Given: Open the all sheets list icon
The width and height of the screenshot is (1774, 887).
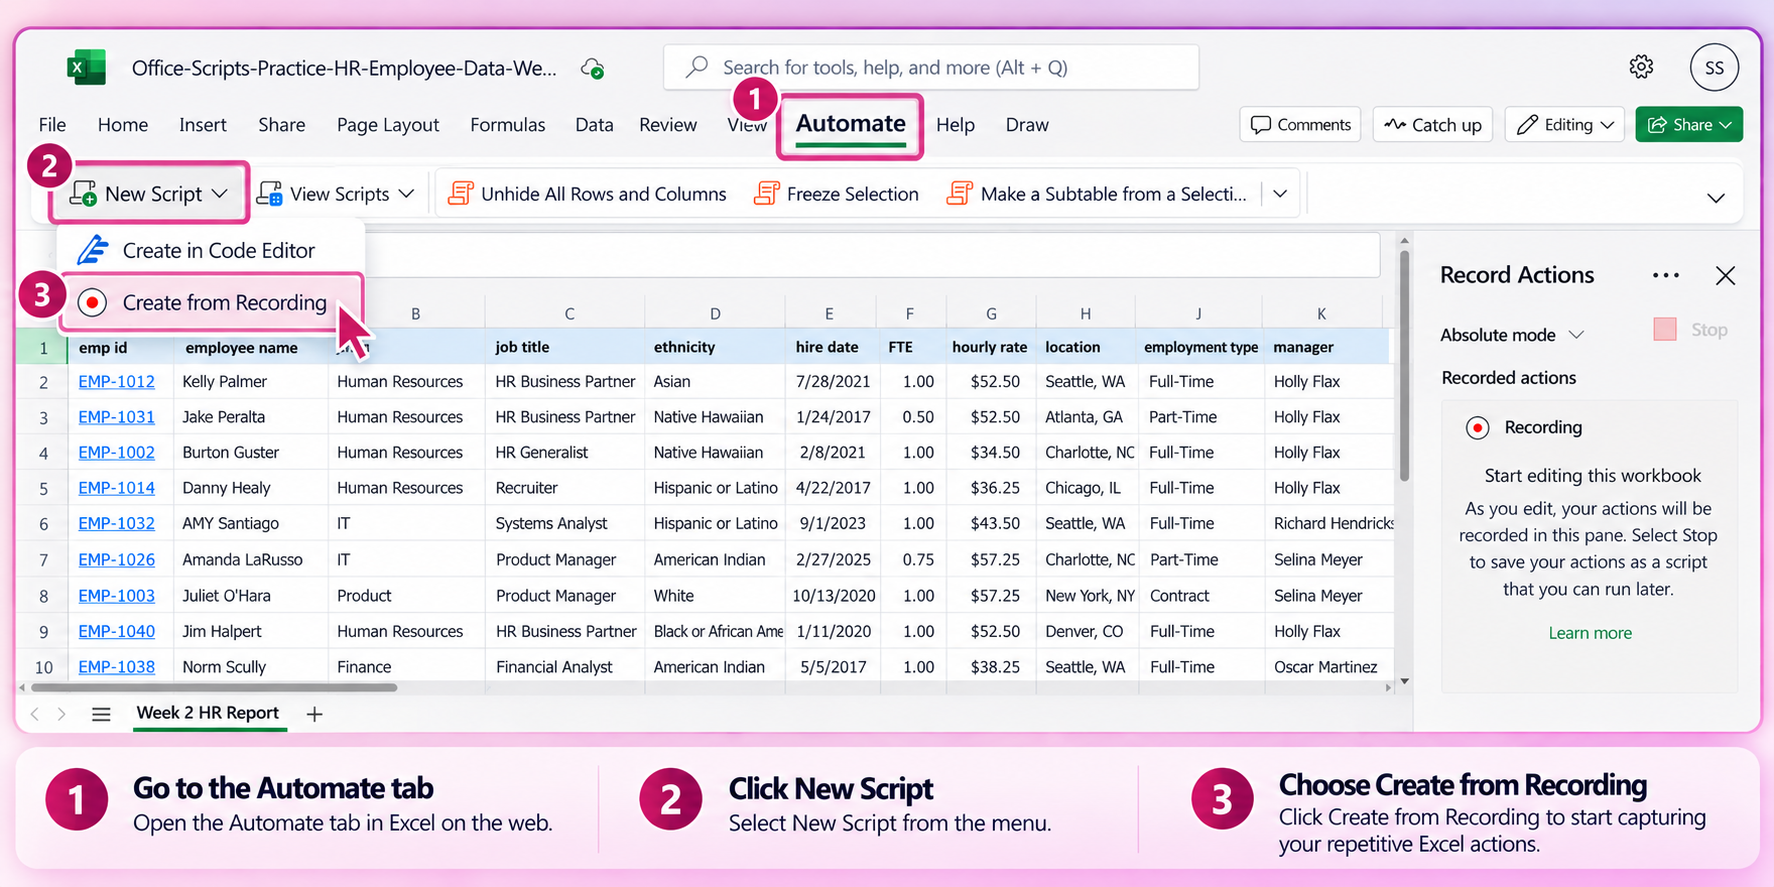Looking at the screenshot, I should point(101,714).
